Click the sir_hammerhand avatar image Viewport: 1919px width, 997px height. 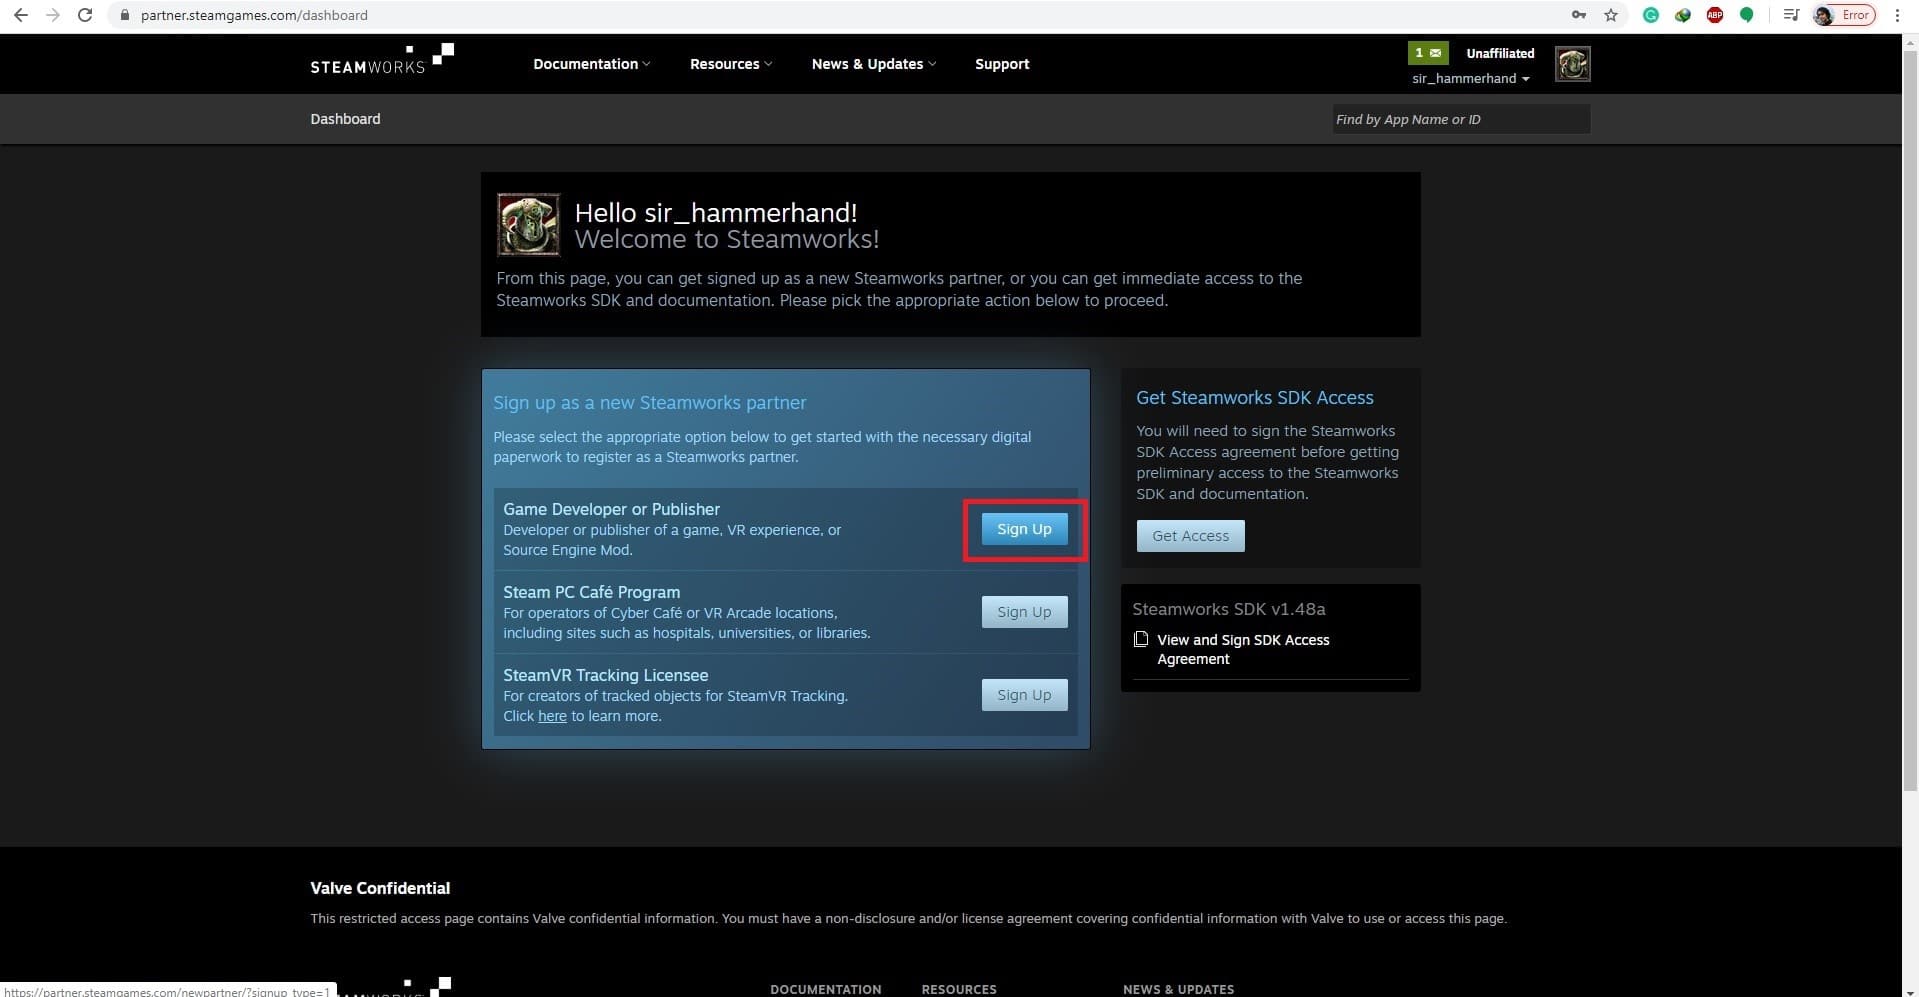[x=1572, y=63]
